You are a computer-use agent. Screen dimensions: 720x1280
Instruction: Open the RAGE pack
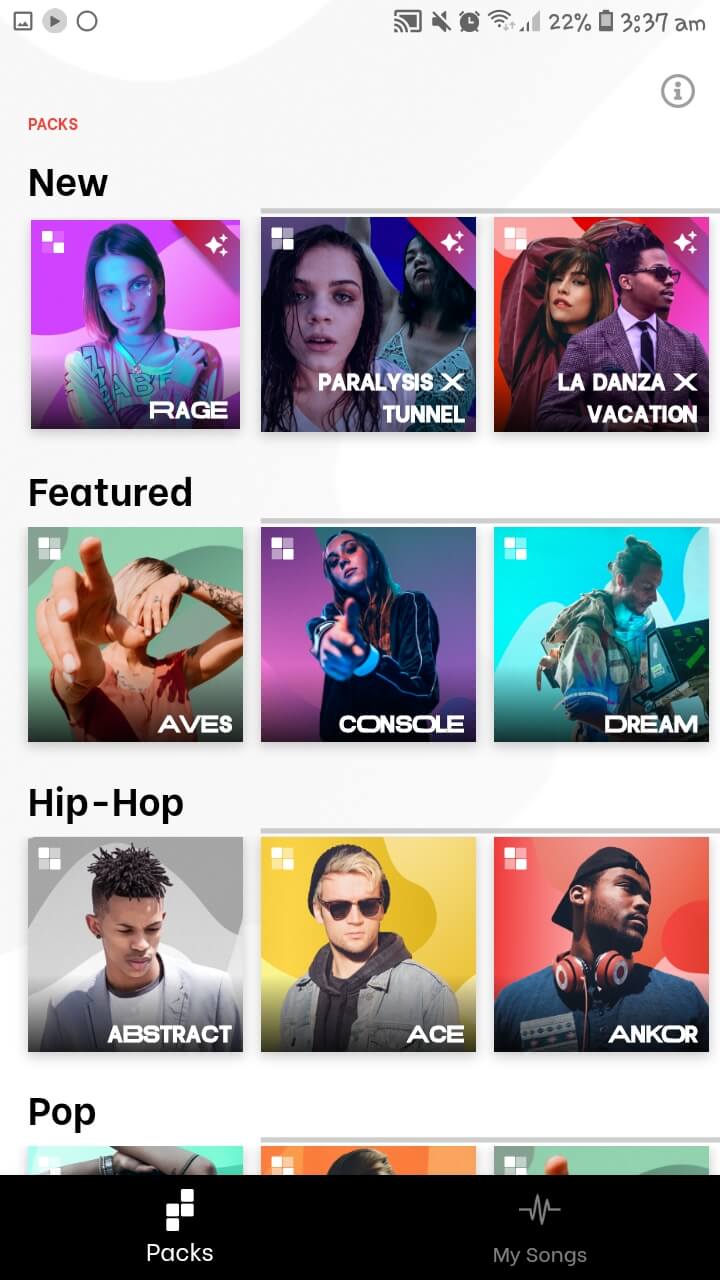click(135, 325)
